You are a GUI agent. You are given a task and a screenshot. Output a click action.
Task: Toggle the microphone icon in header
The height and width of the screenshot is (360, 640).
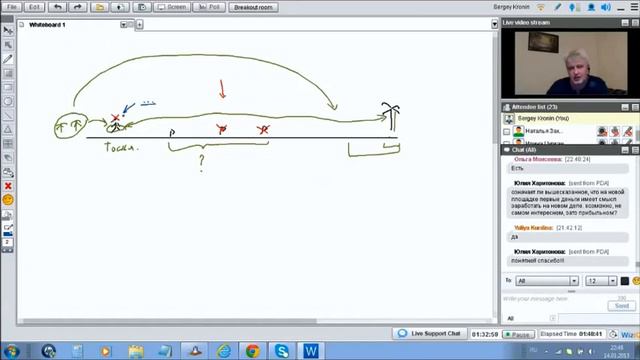coord(572,7)
